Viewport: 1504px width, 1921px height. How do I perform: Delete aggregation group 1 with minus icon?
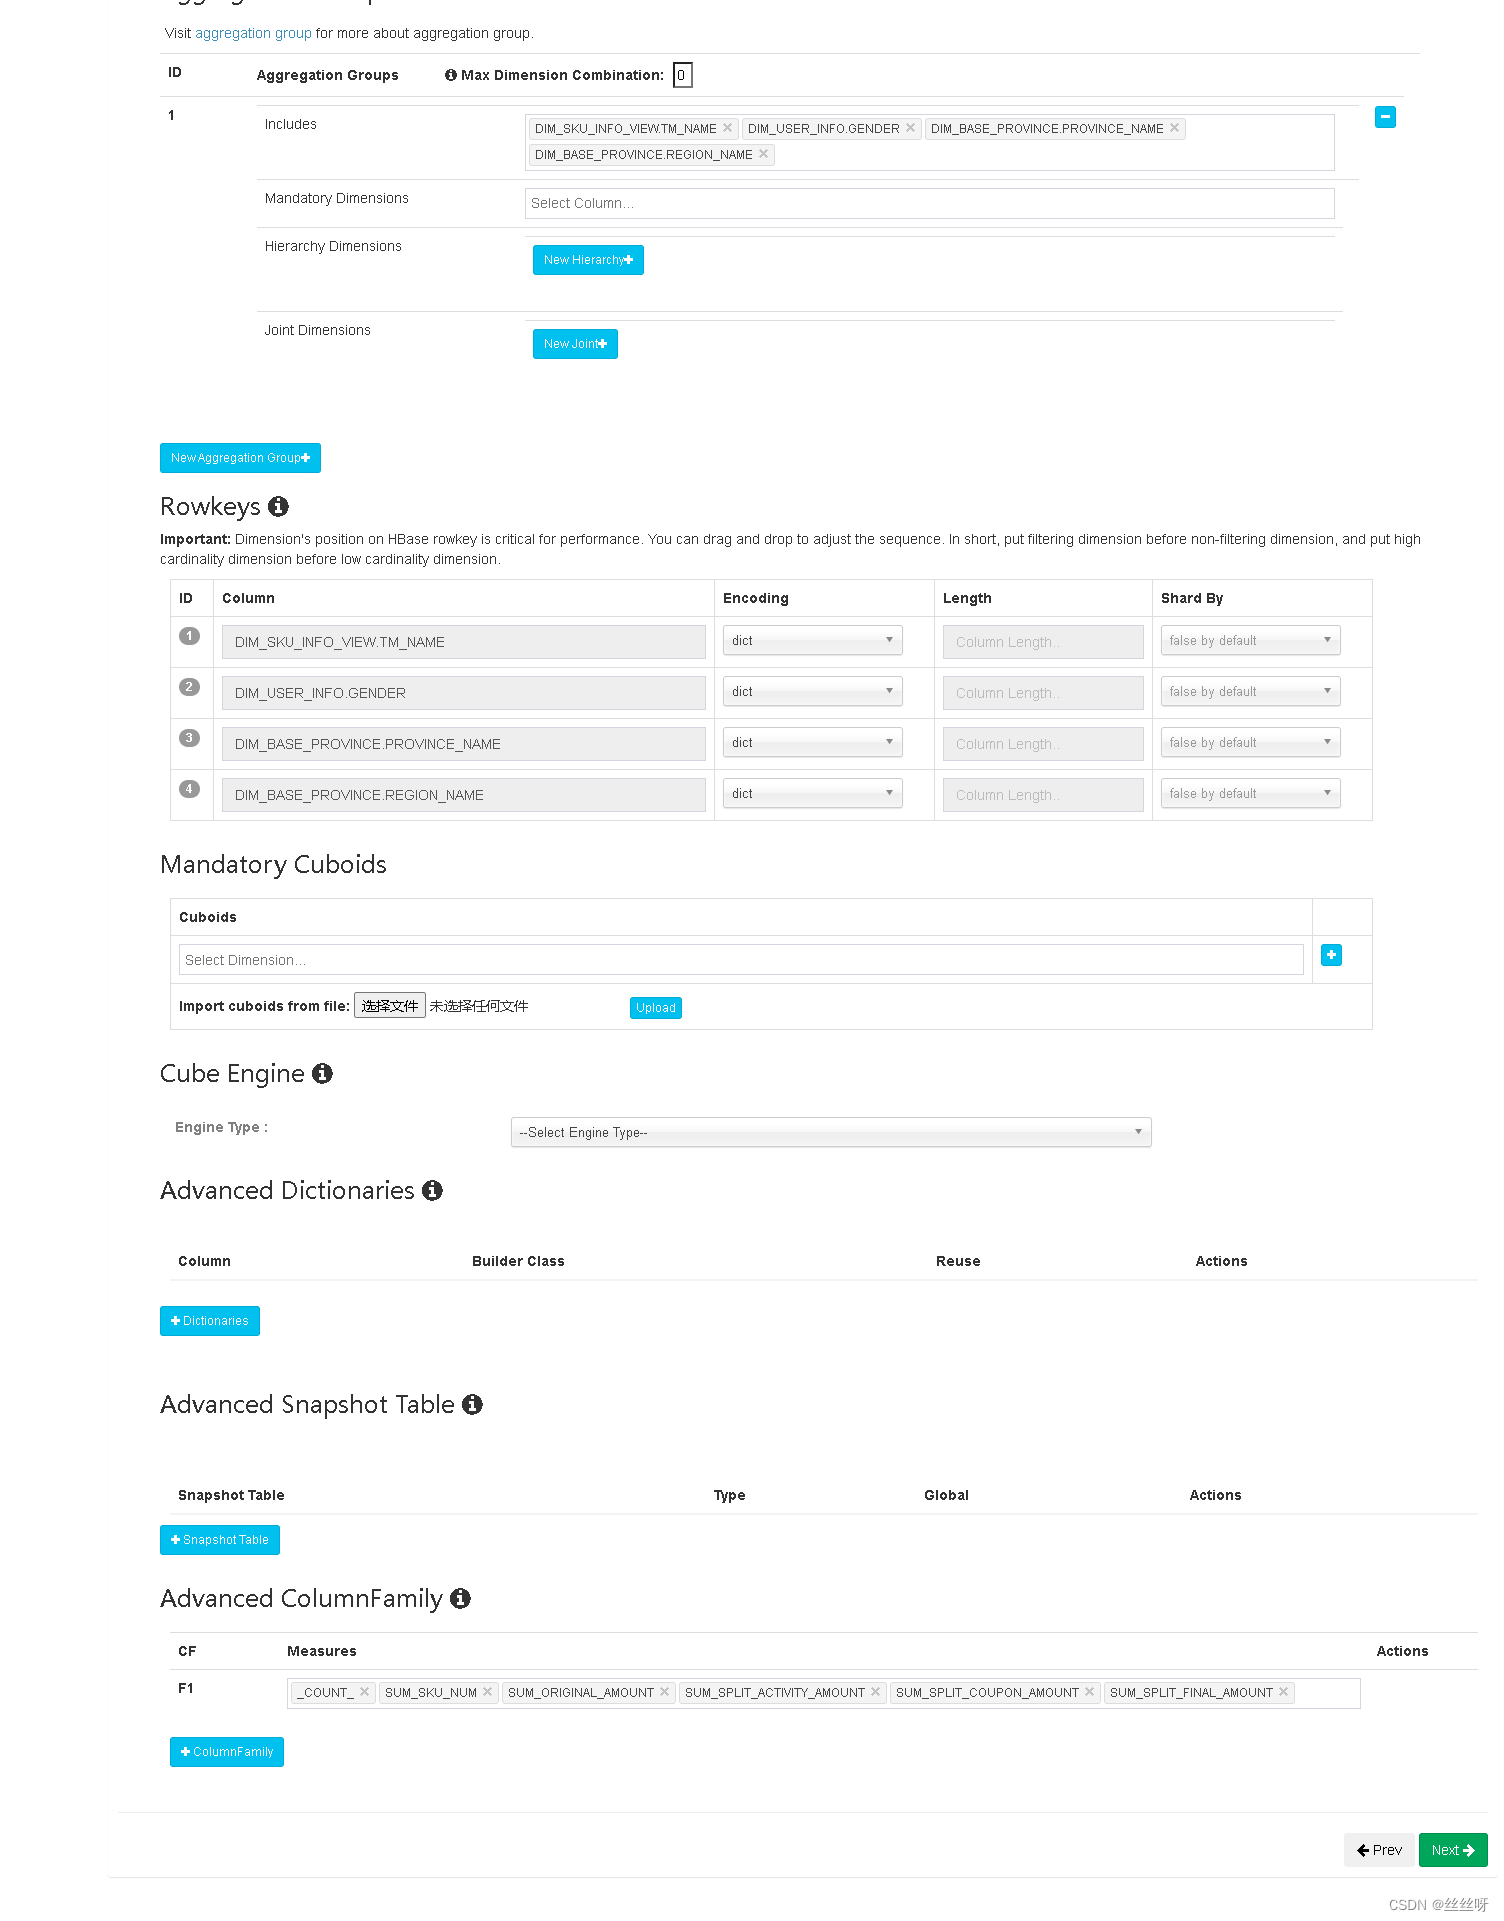(1385, 117)
